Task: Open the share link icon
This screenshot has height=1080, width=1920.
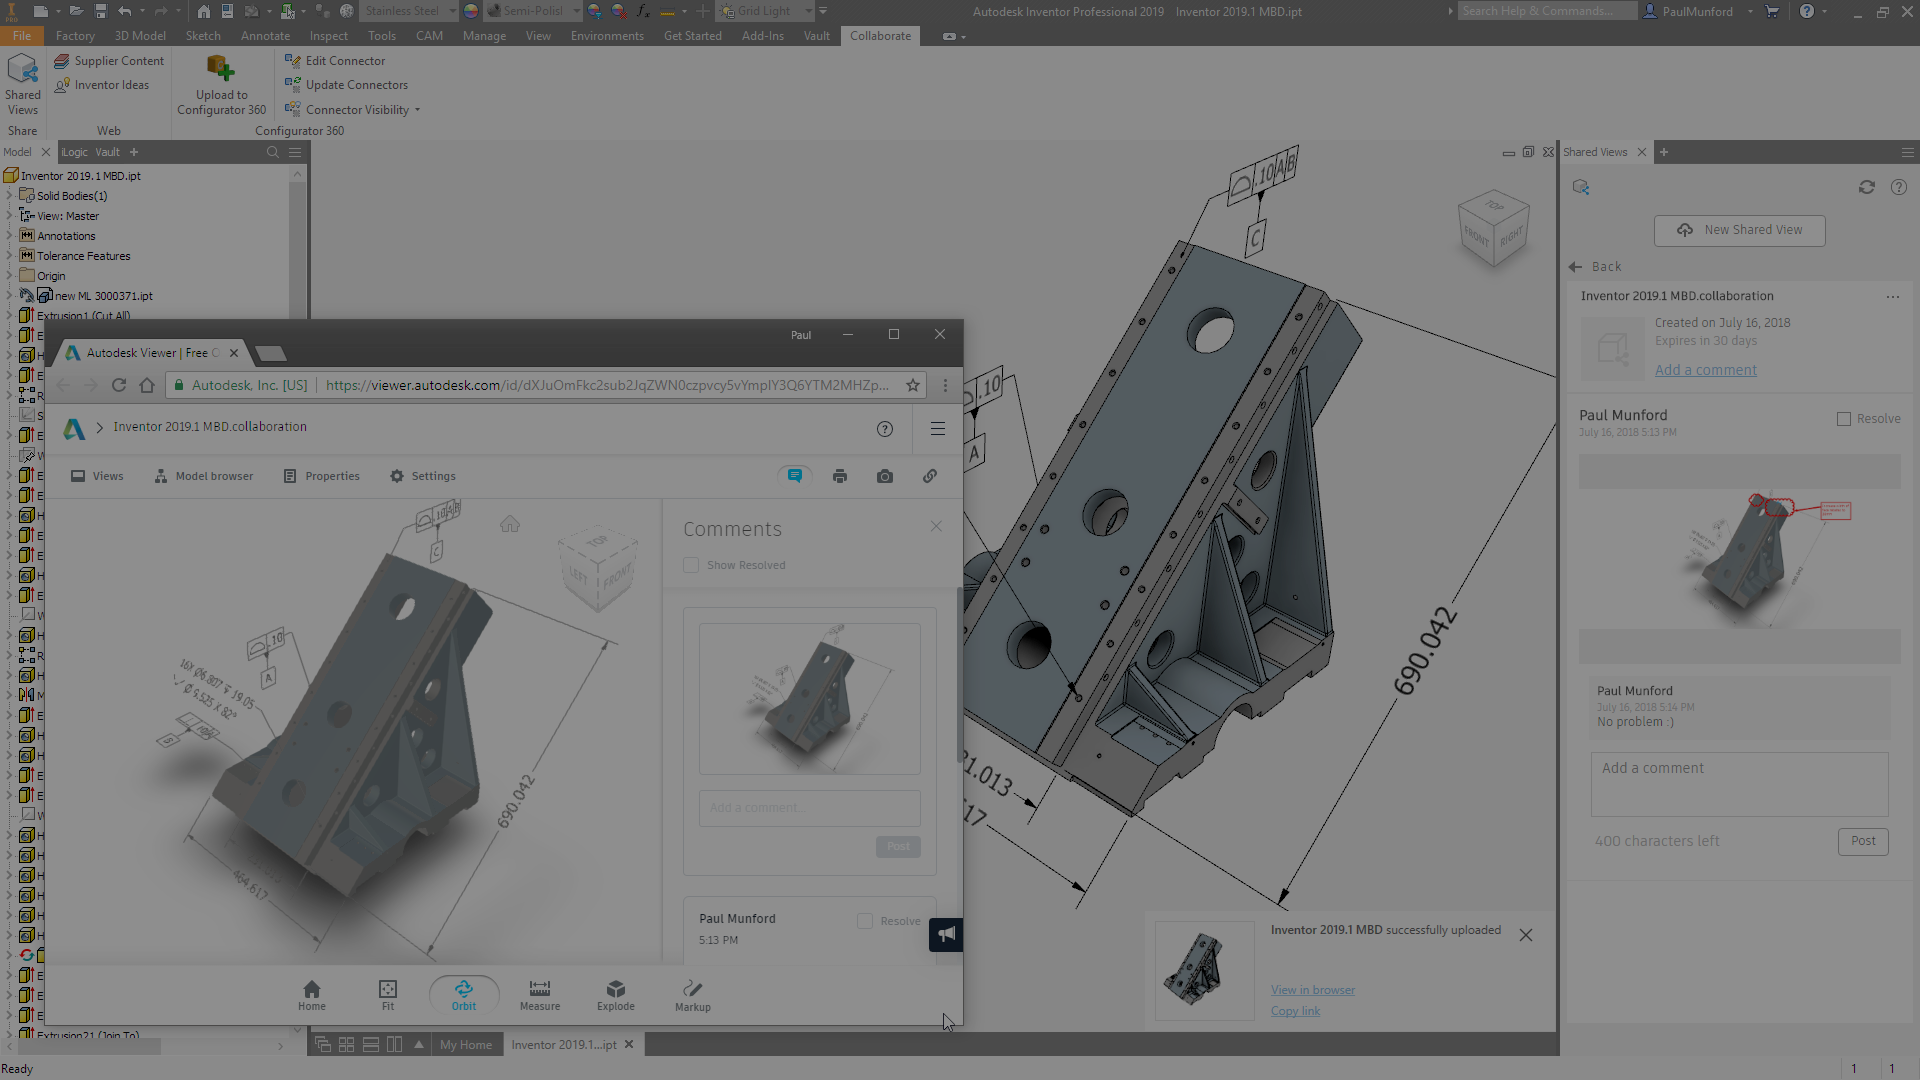Action: [930, 476]
